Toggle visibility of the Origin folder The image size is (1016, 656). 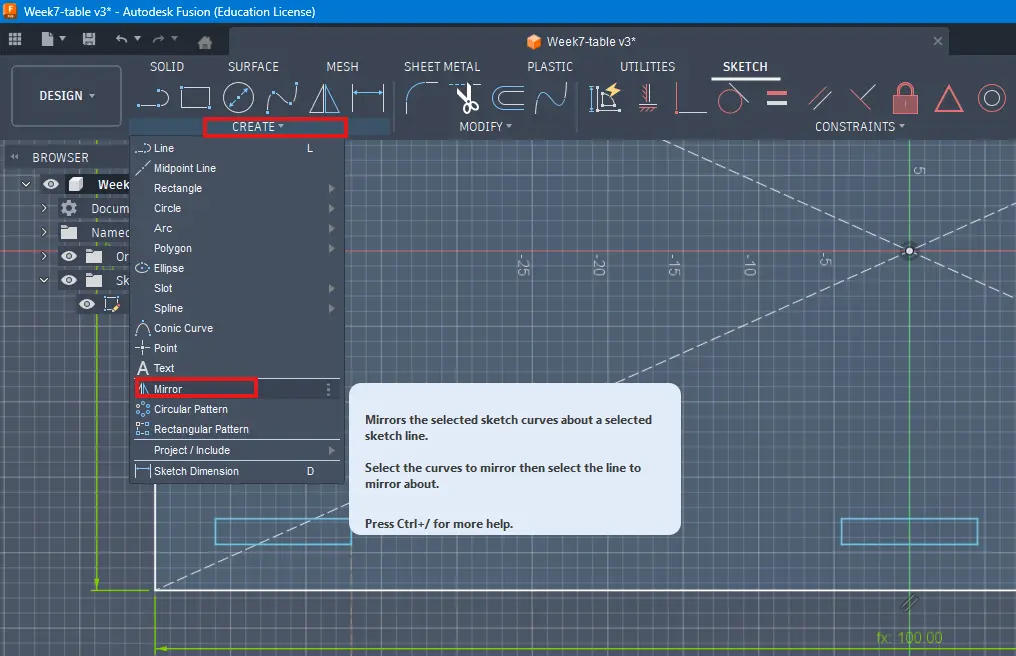69,256
